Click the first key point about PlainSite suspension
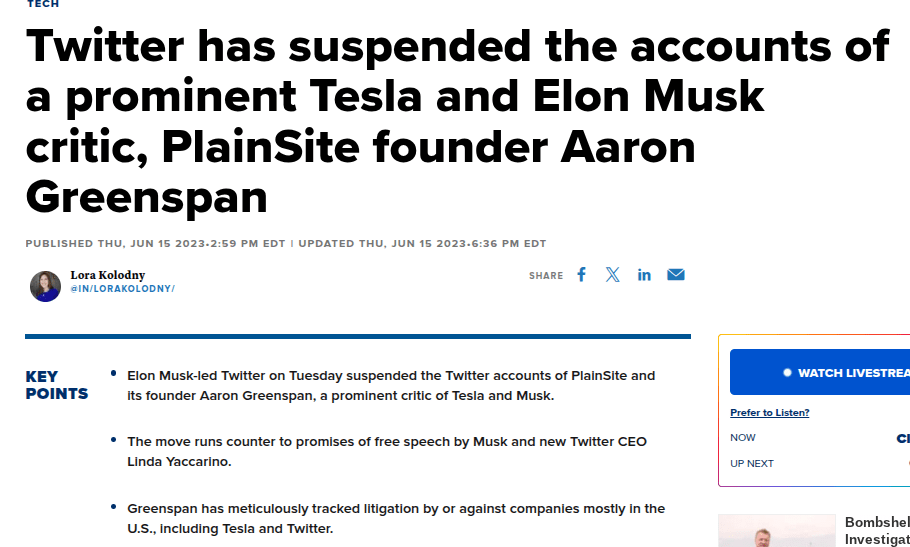910x547 pixels. click(x=390, y=385)
